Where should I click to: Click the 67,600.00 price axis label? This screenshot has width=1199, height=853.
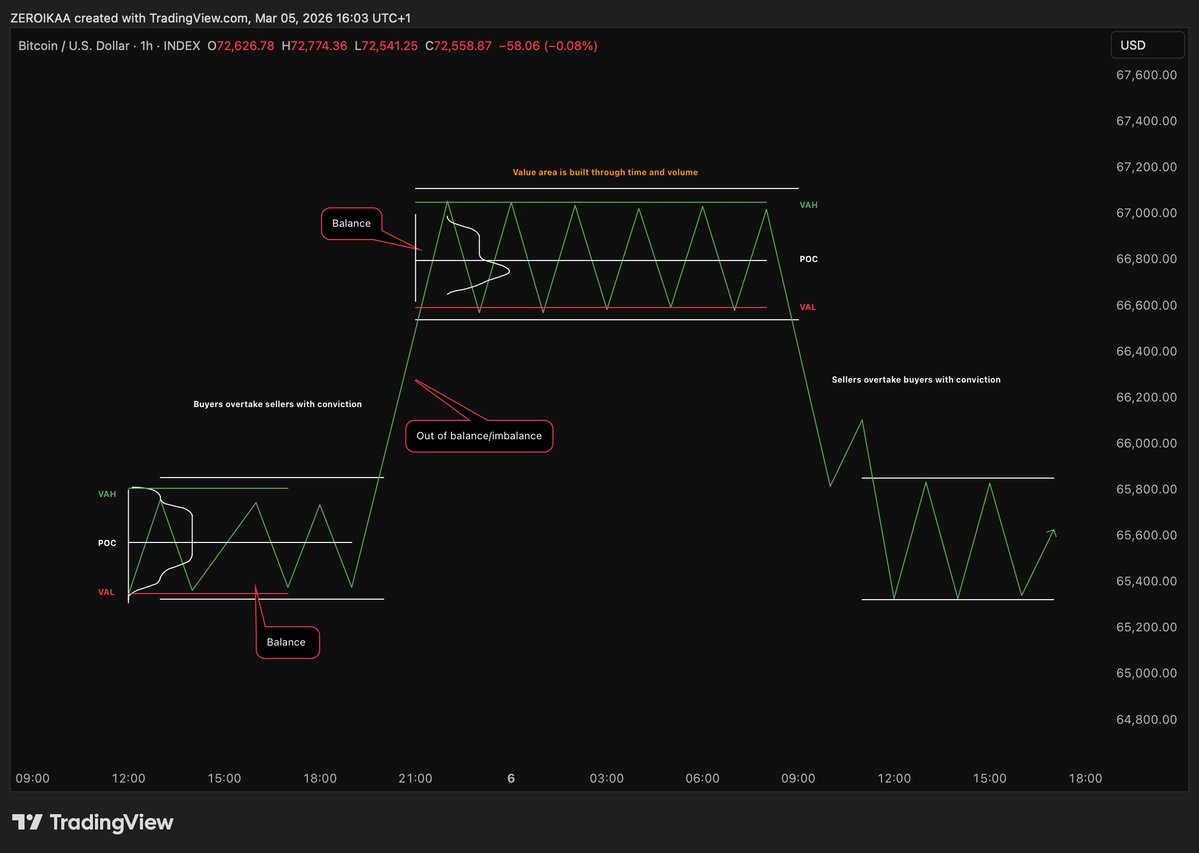[x=1146, y=75]
